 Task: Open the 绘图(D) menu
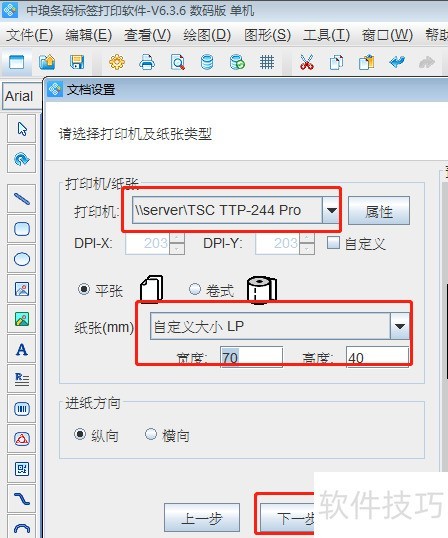point(207,35)
